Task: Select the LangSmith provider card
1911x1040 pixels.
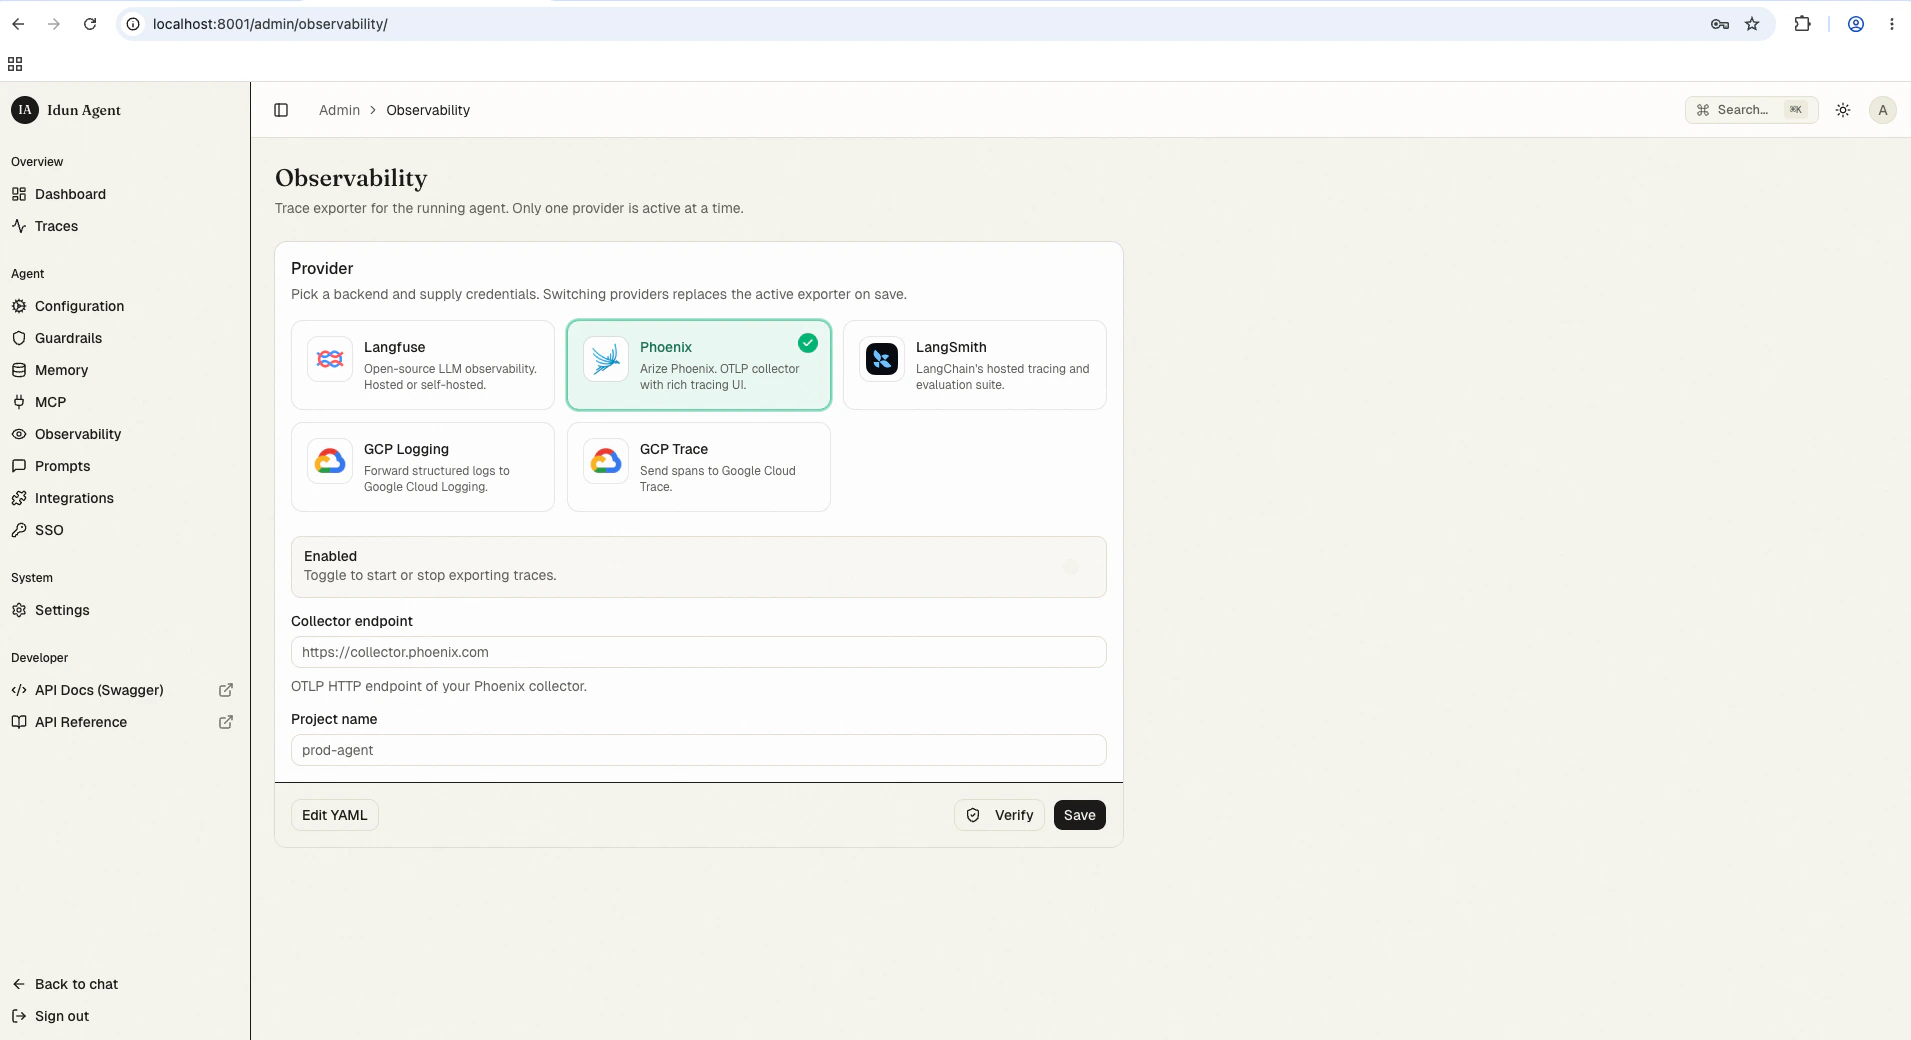Action: (x=975, y=365)
